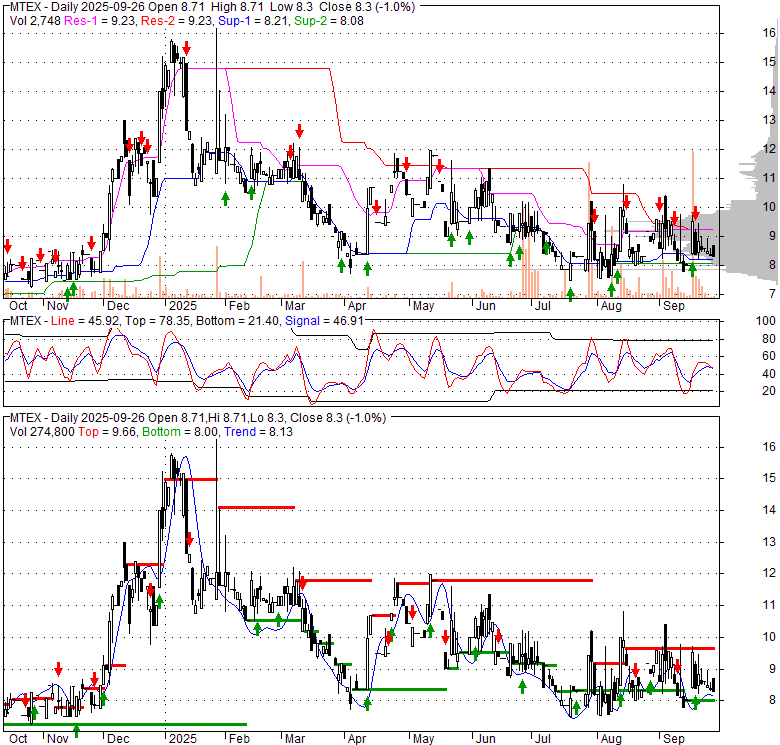Click the 40 label on oscillator axis
This screenshot has width=780, height=745.
pyautogui.click(x=769, y=373)
